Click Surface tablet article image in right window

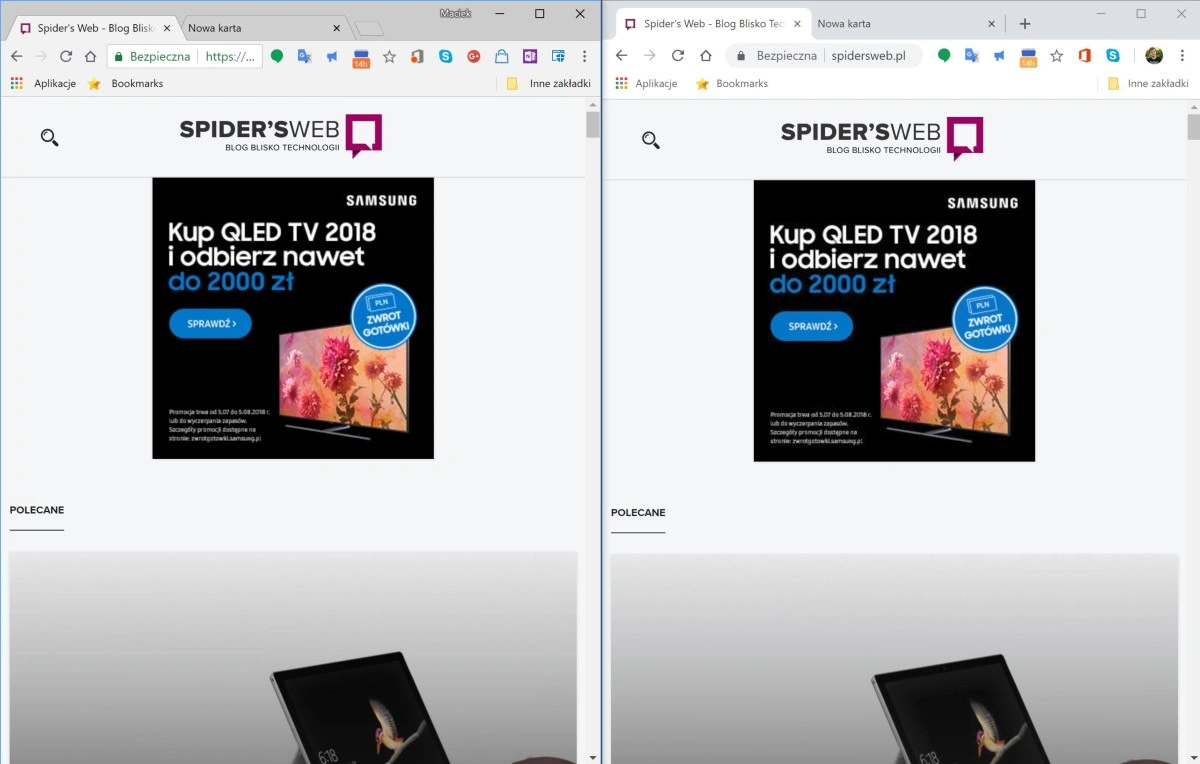click(x=895, y=658)
